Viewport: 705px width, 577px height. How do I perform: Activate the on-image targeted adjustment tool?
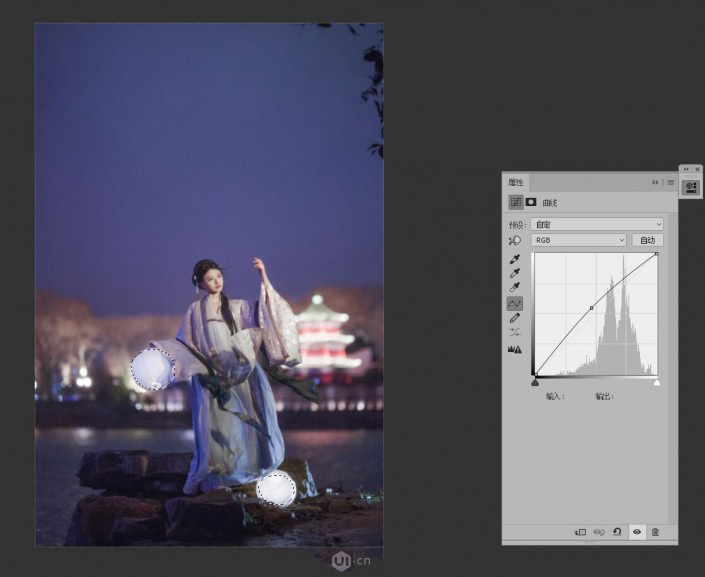tap(515, 241)
